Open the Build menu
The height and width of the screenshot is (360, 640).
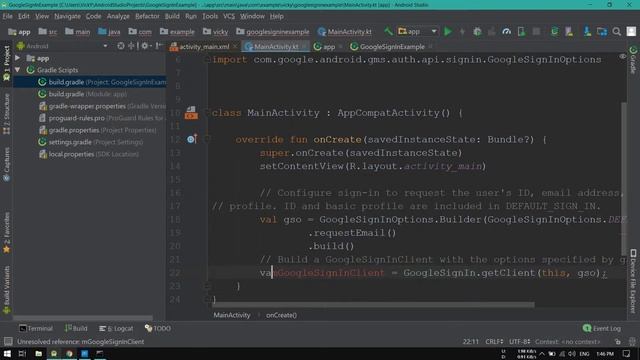172,16
